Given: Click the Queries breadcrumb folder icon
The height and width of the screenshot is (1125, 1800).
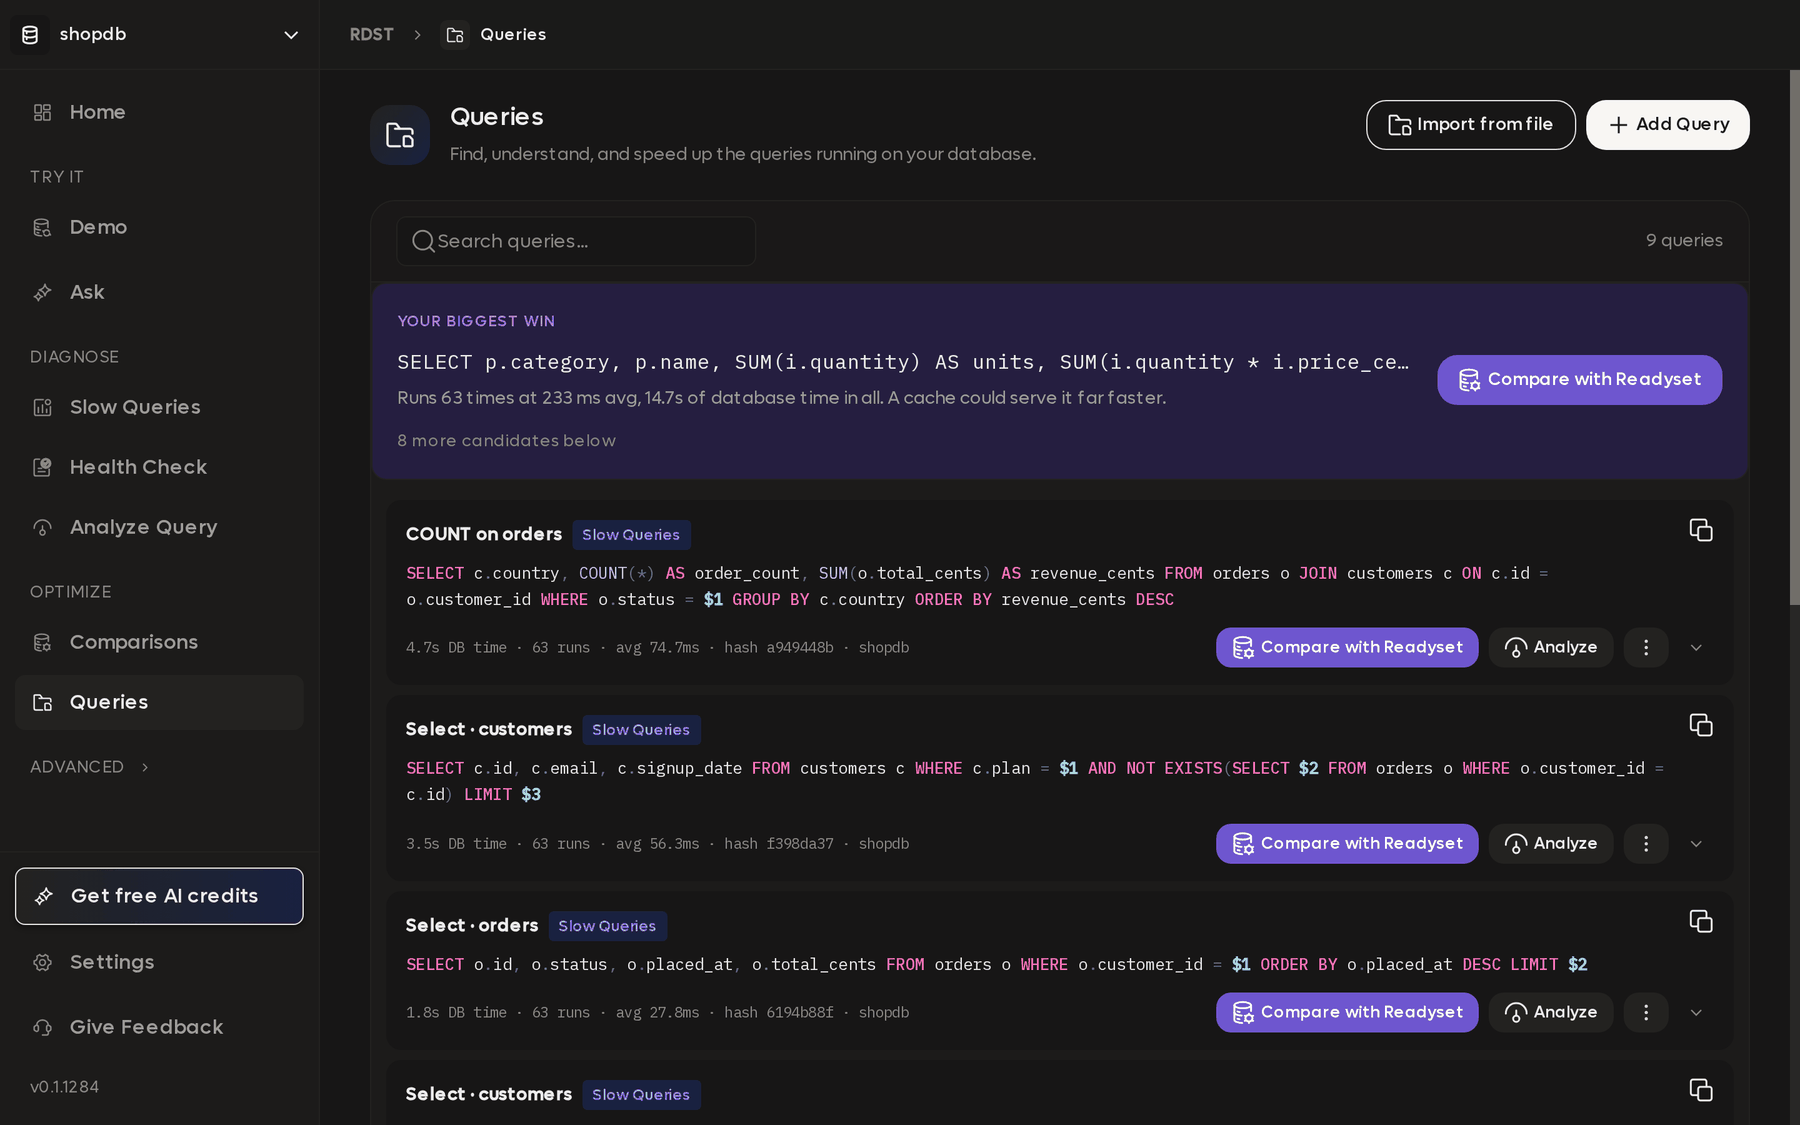Looking at the screenshot, I should pyautogui.click(x=455, y=35).
